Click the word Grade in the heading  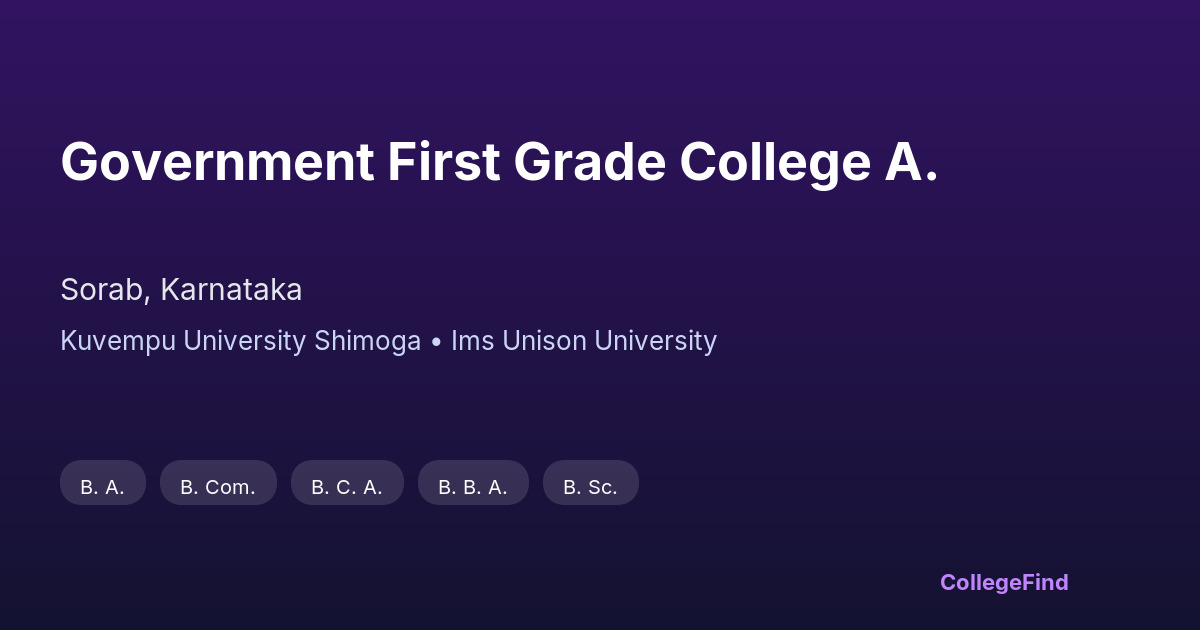point(590,163)
